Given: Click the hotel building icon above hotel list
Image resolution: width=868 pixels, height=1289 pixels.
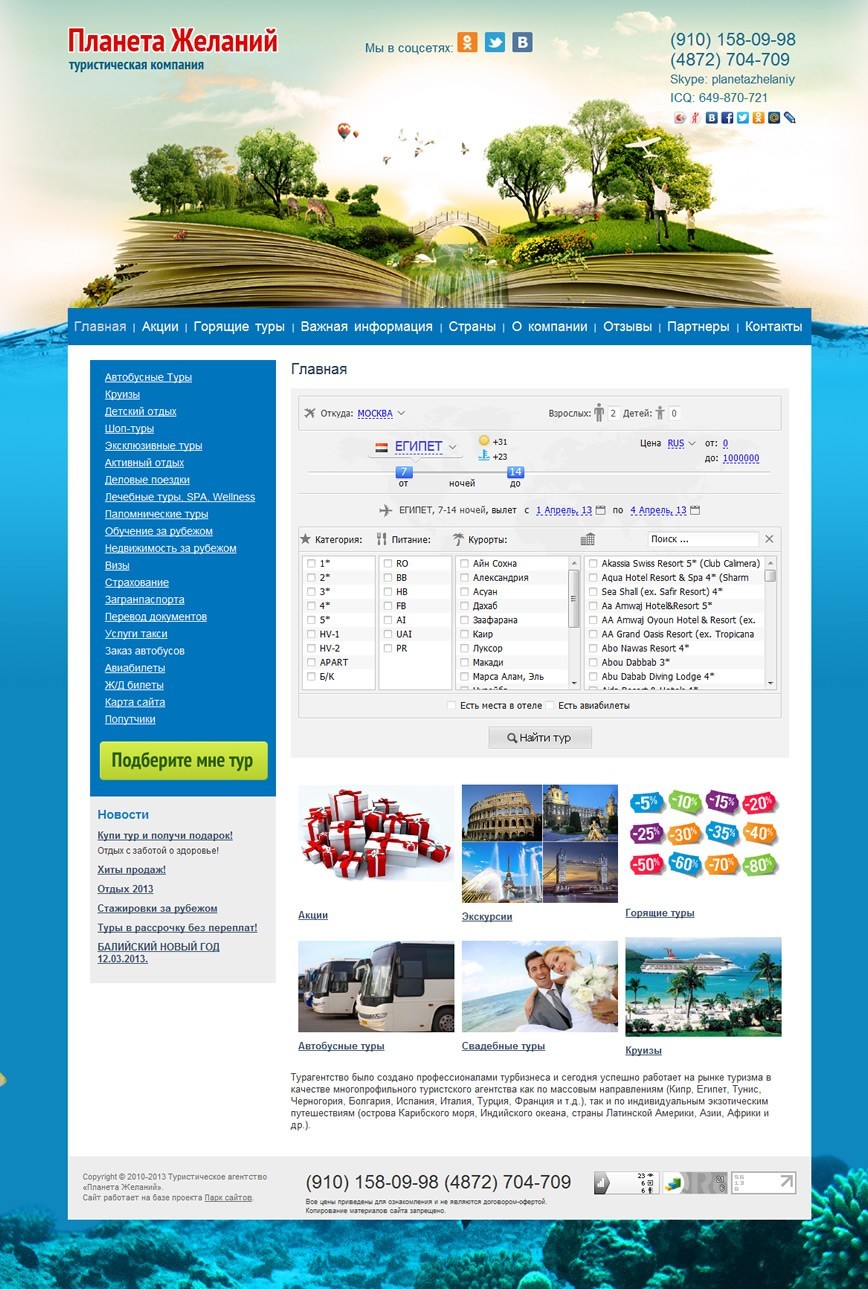Looking at the screenshot, I should pyautogui.click(x=588, y=539).
